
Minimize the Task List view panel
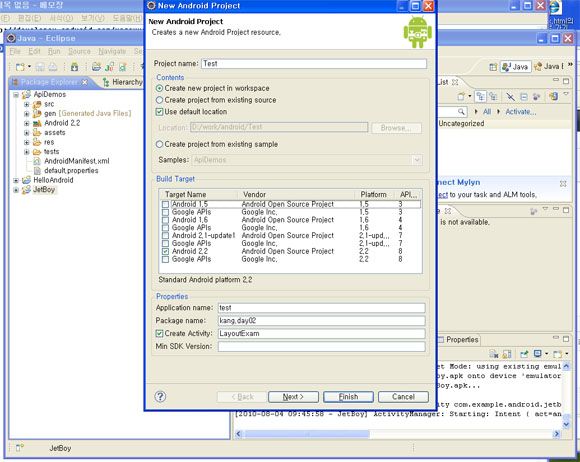click(x=556, y=80)
